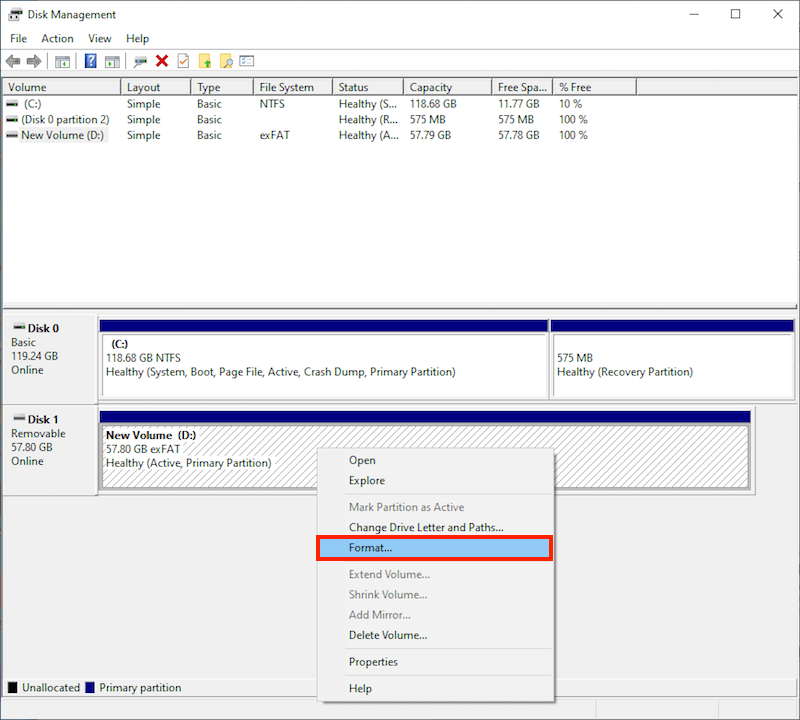Click the rightmost list-style toolbar icon

247,60
